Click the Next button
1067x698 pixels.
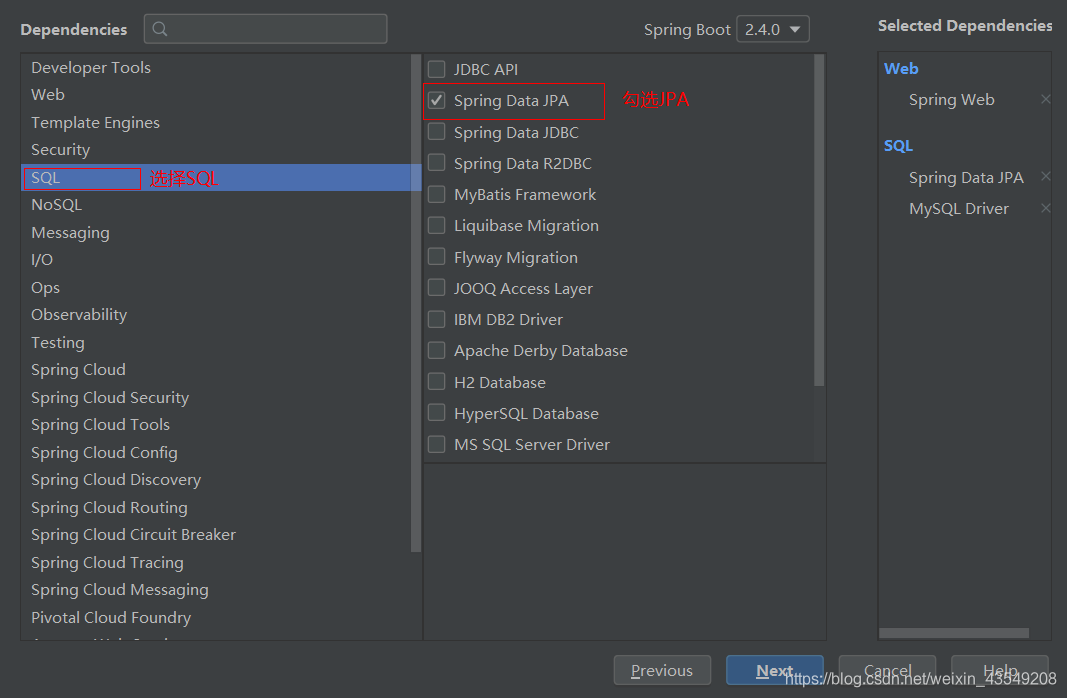point(774,671)
